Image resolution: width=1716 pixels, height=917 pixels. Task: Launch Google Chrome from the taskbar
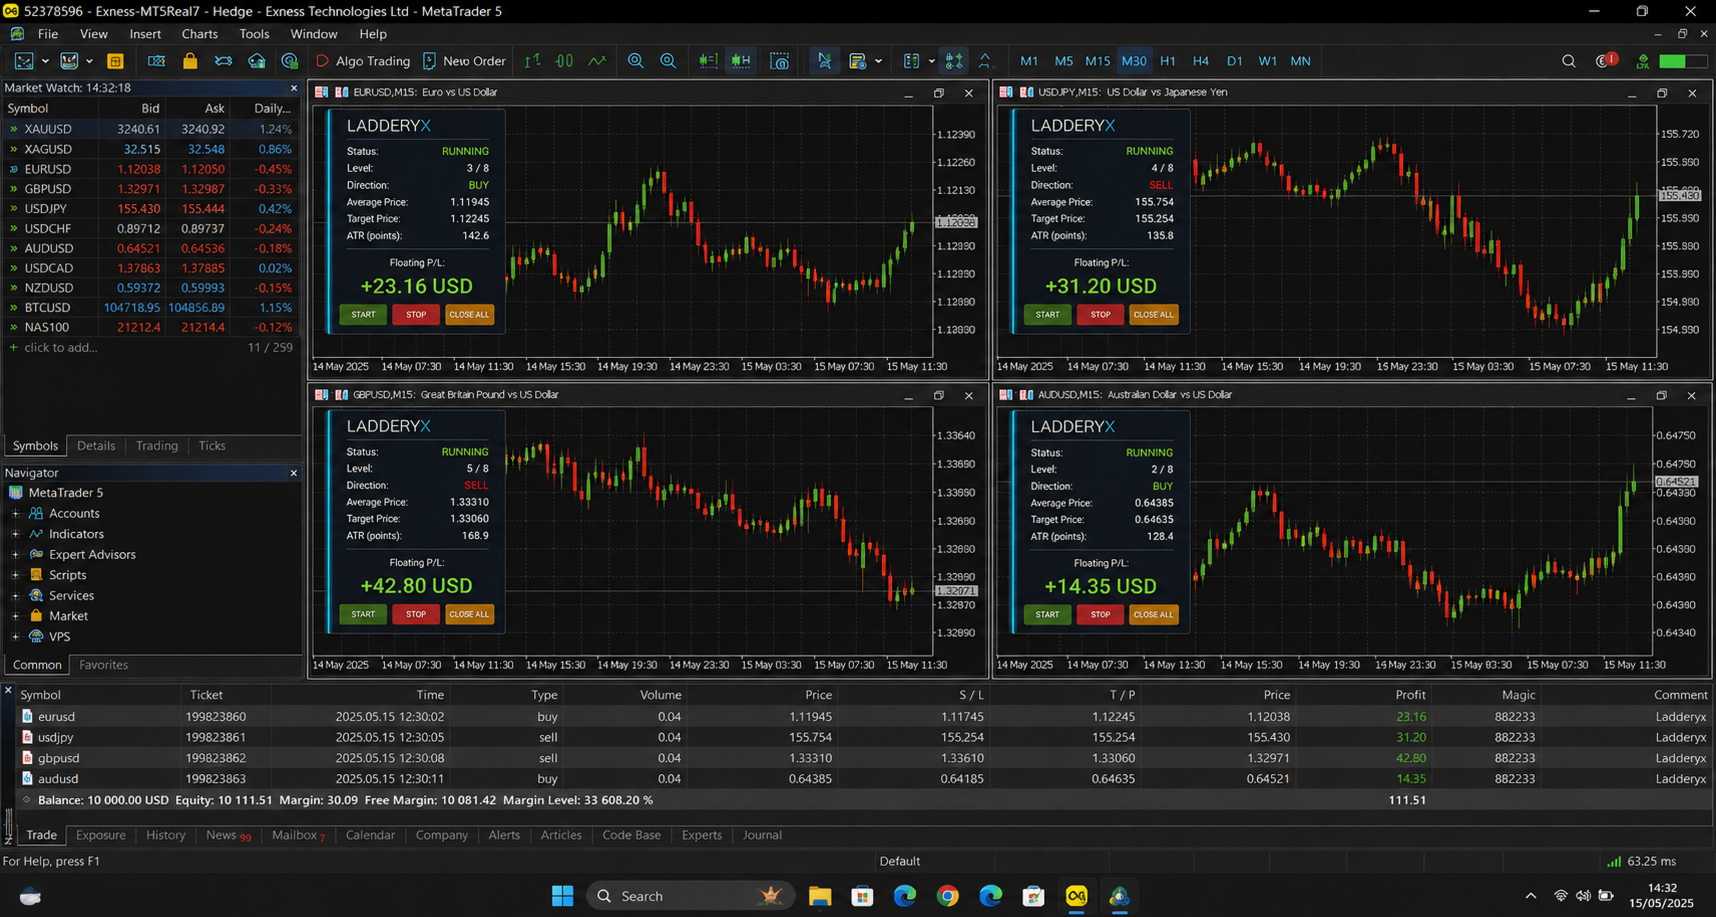coord(948,896)
